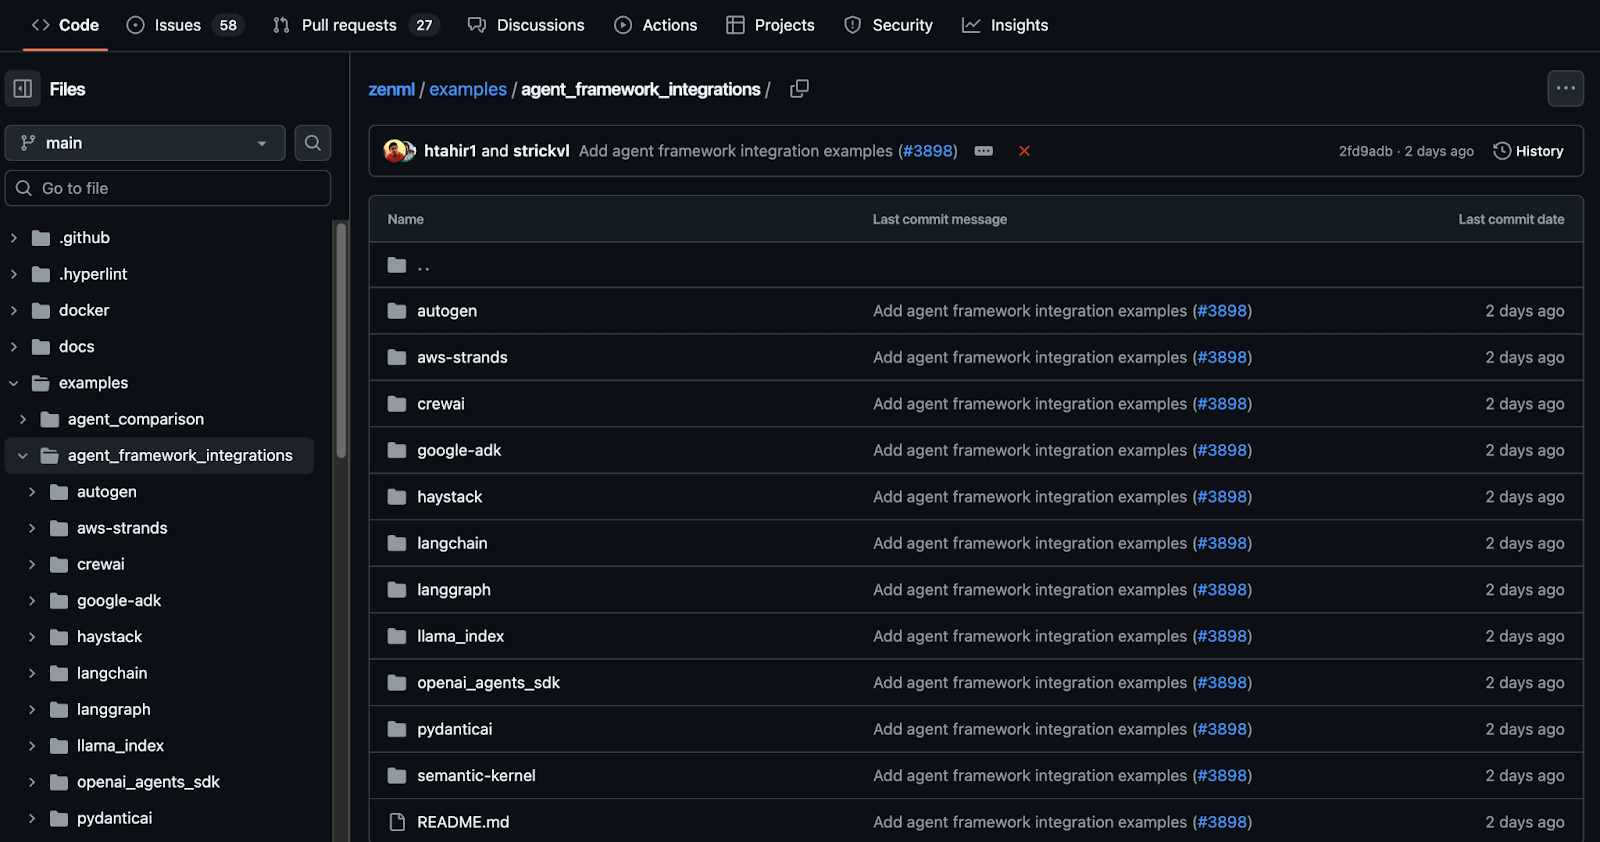The height and width of the screenshot is (842, 1600).
Task: Open the README.md file icon
Action: (397, 822)
